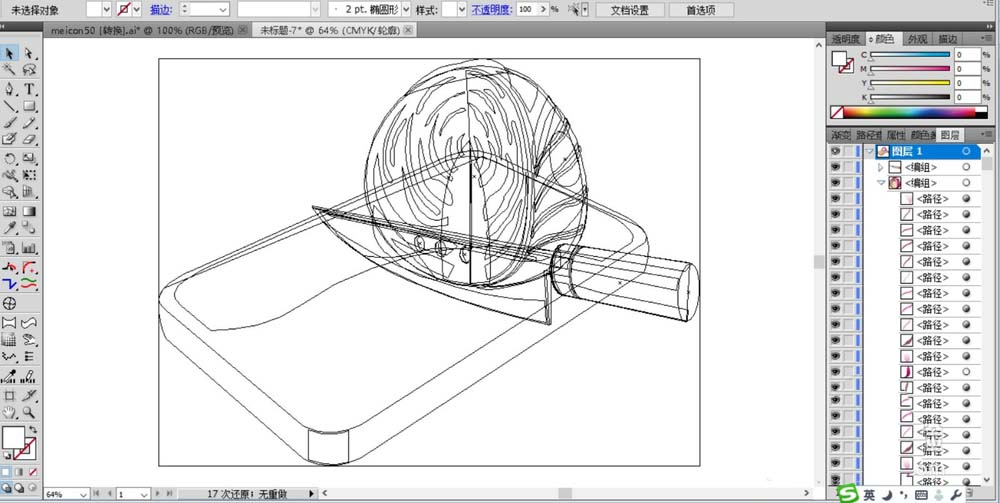The height and width of the screenshot is (503, 1000).
Task: Select the Rotate tool
Action: tap(10, 159)
